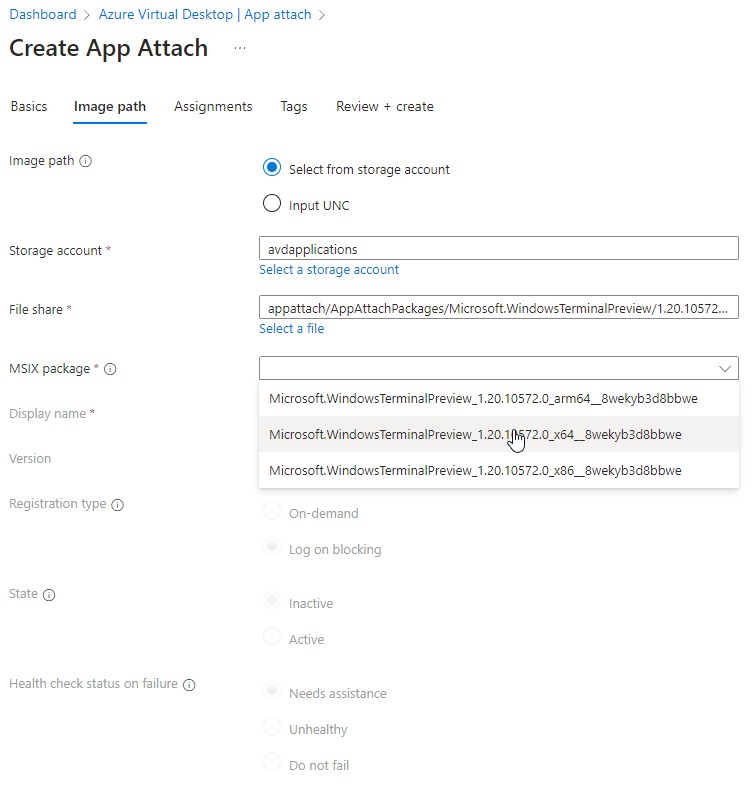Show the State info icon tooltip
This screenshot has height=789, width=755.
[x=49, y=595]
